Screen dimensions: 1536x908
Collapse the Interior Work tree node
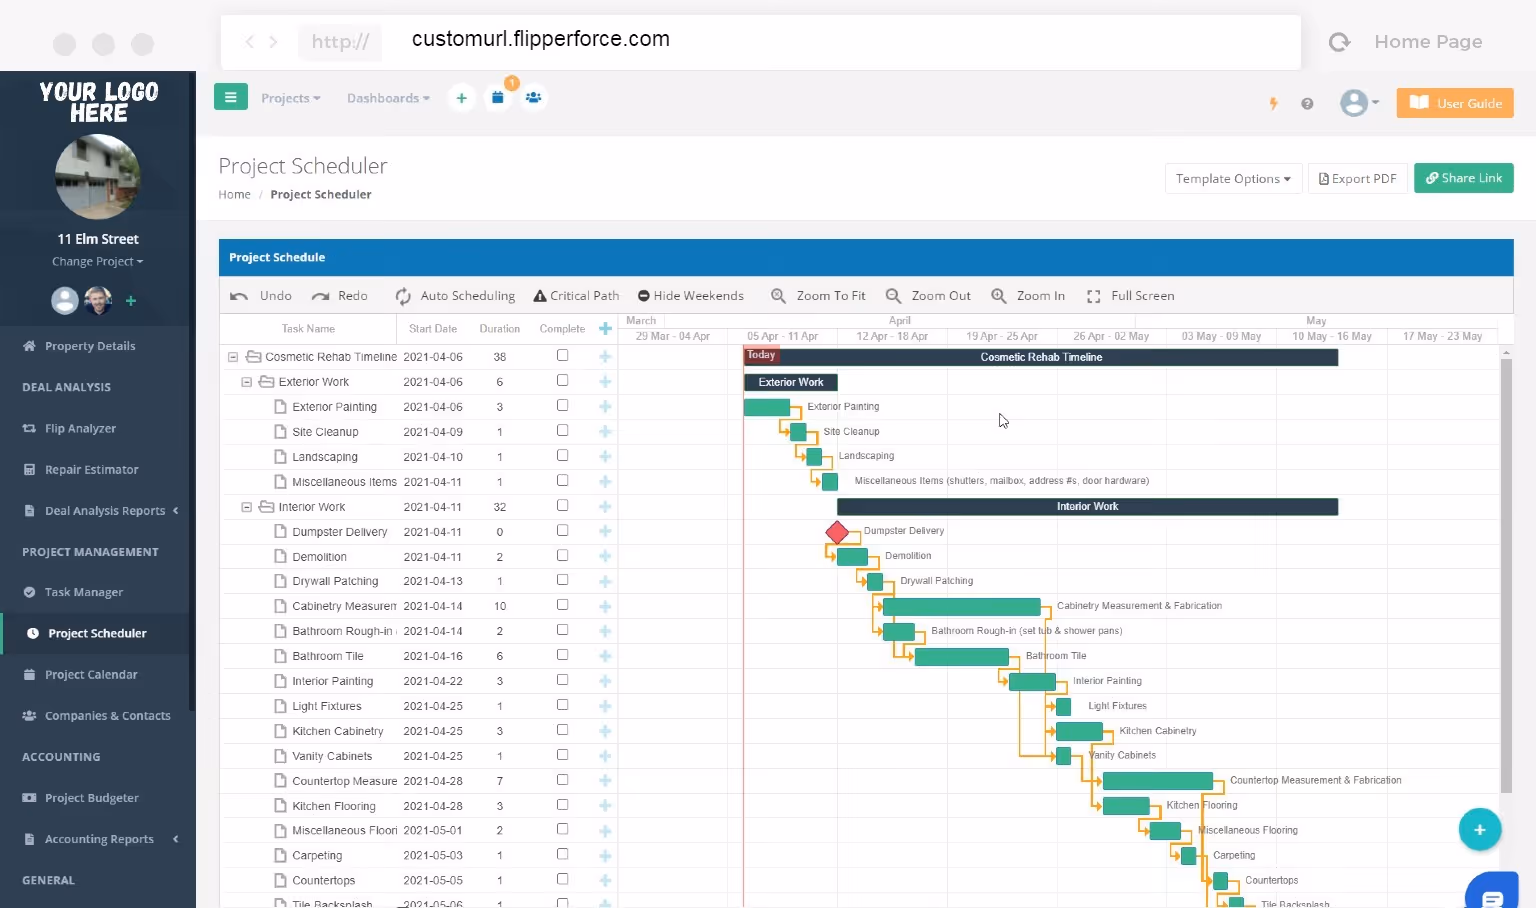point(246,507)
